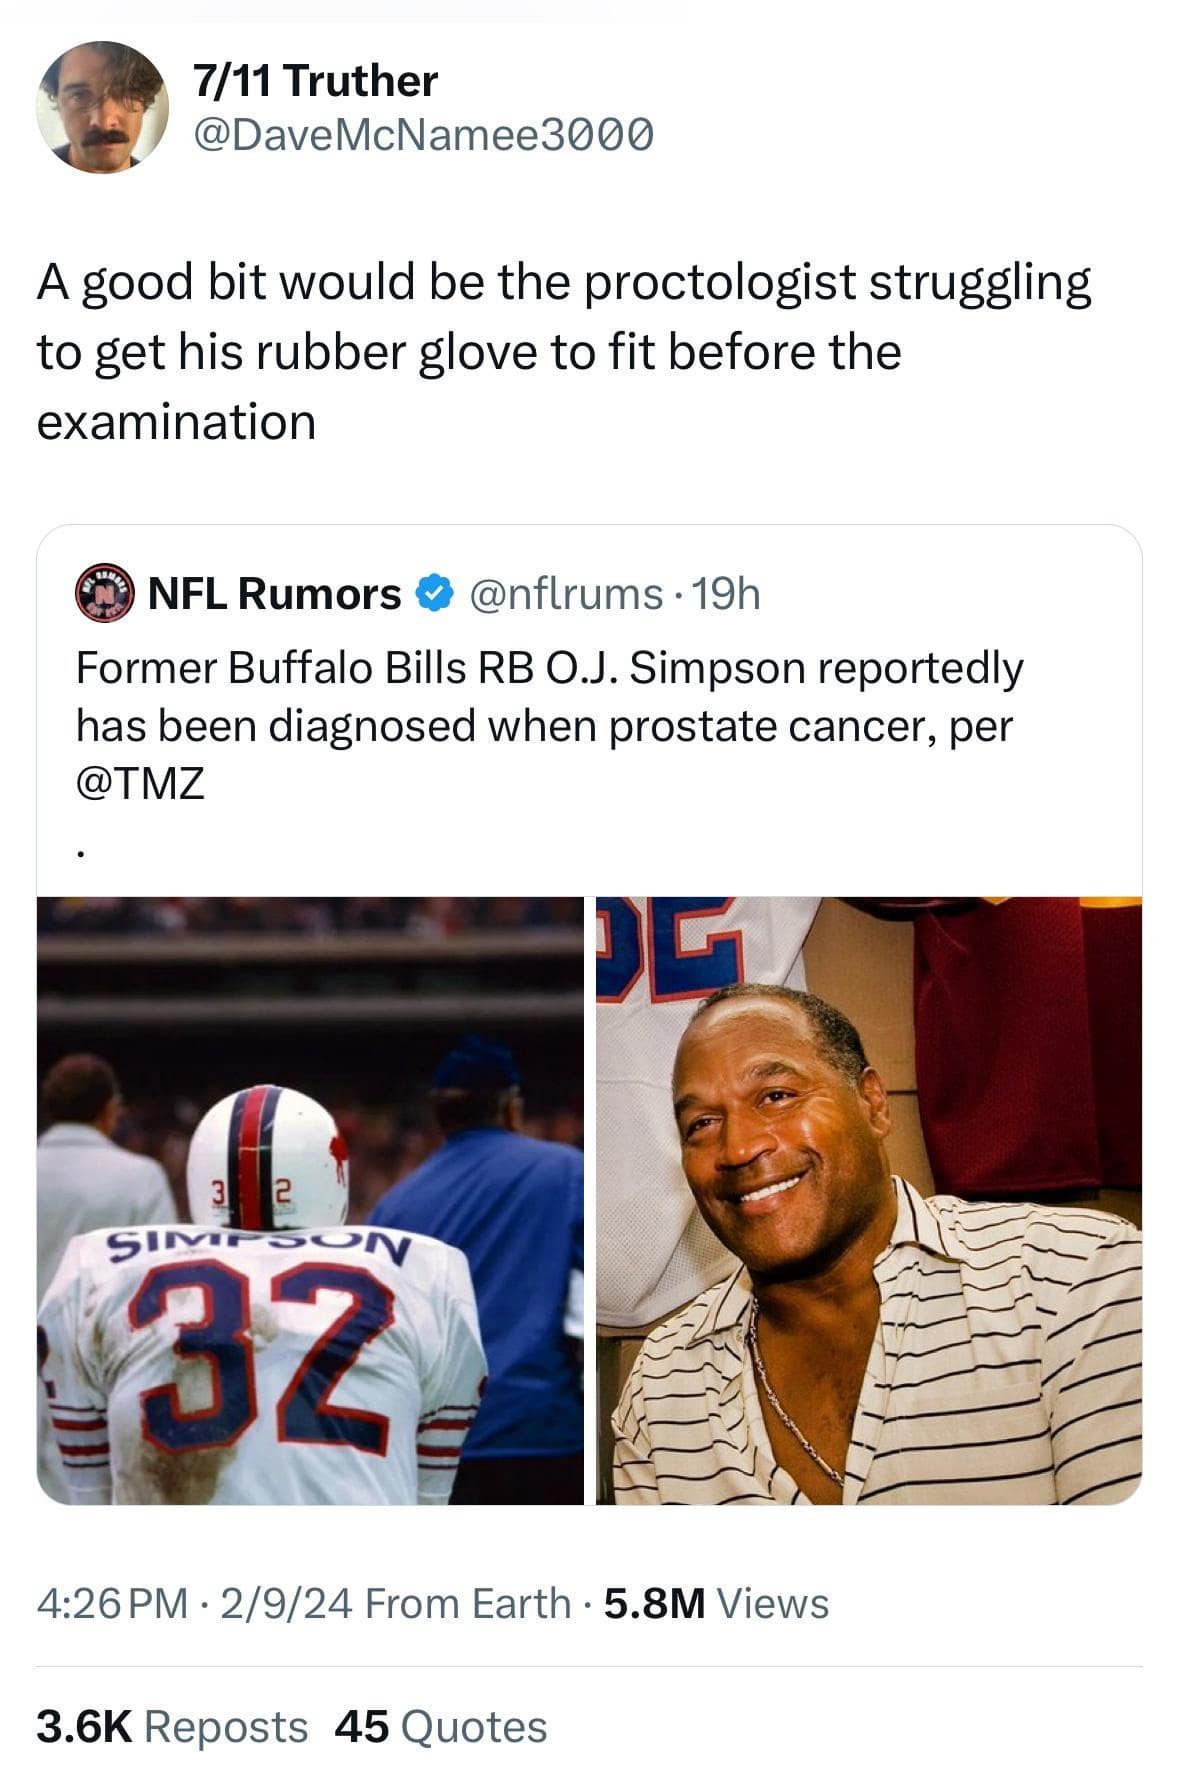The image size is (1179, 1779).
Task: Open the 7/11 Truther display name
Action: pos(315,81)
